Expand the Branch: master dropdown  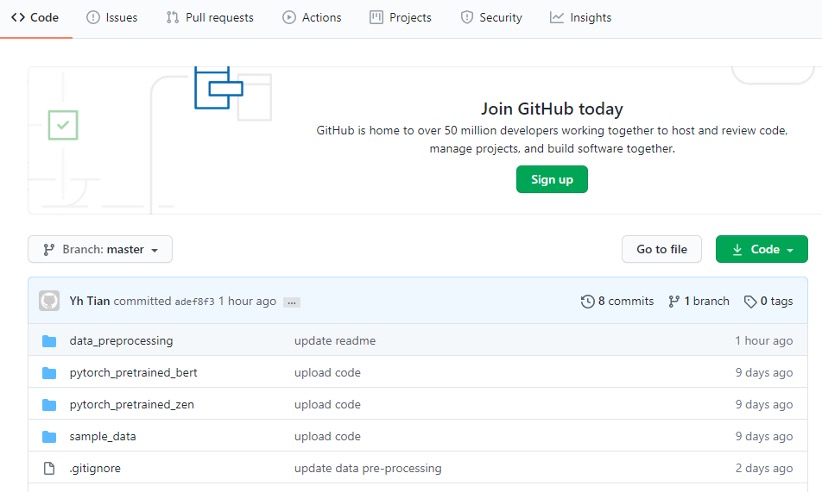point(100,249)
